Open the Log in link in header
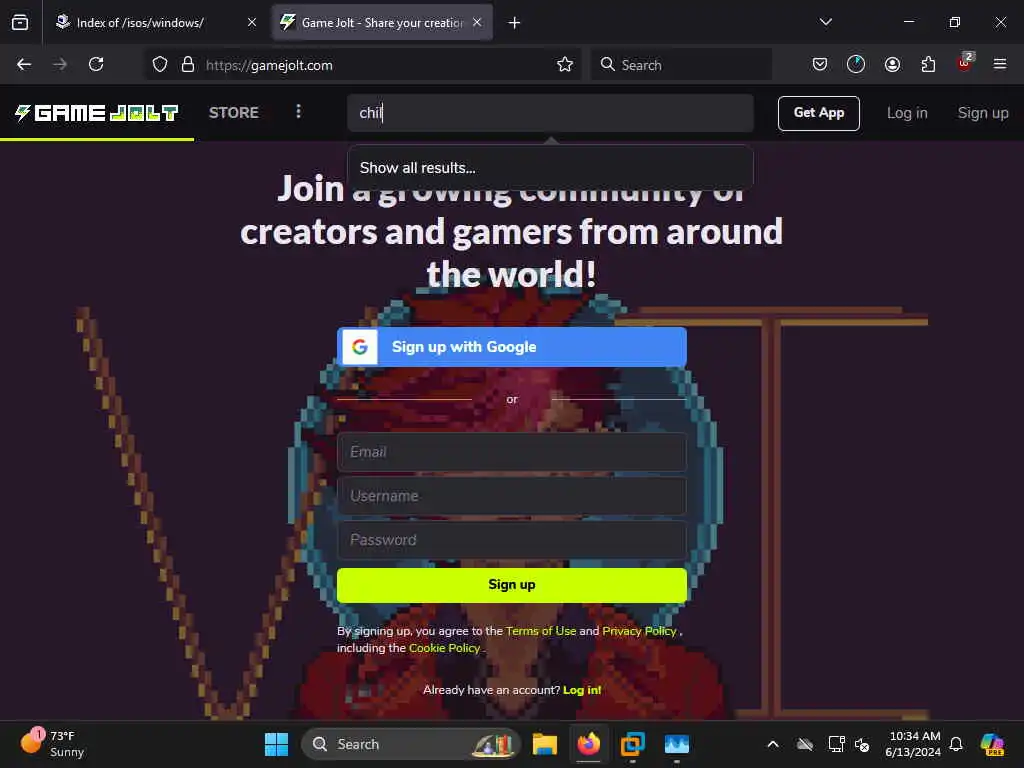 coord(907,113)
